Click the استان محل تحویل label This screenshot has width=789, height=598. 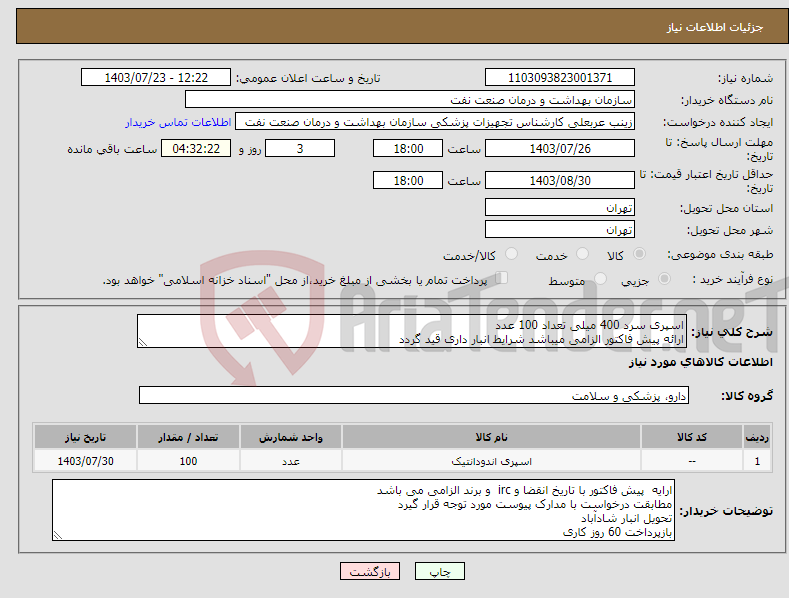point(727,208)
